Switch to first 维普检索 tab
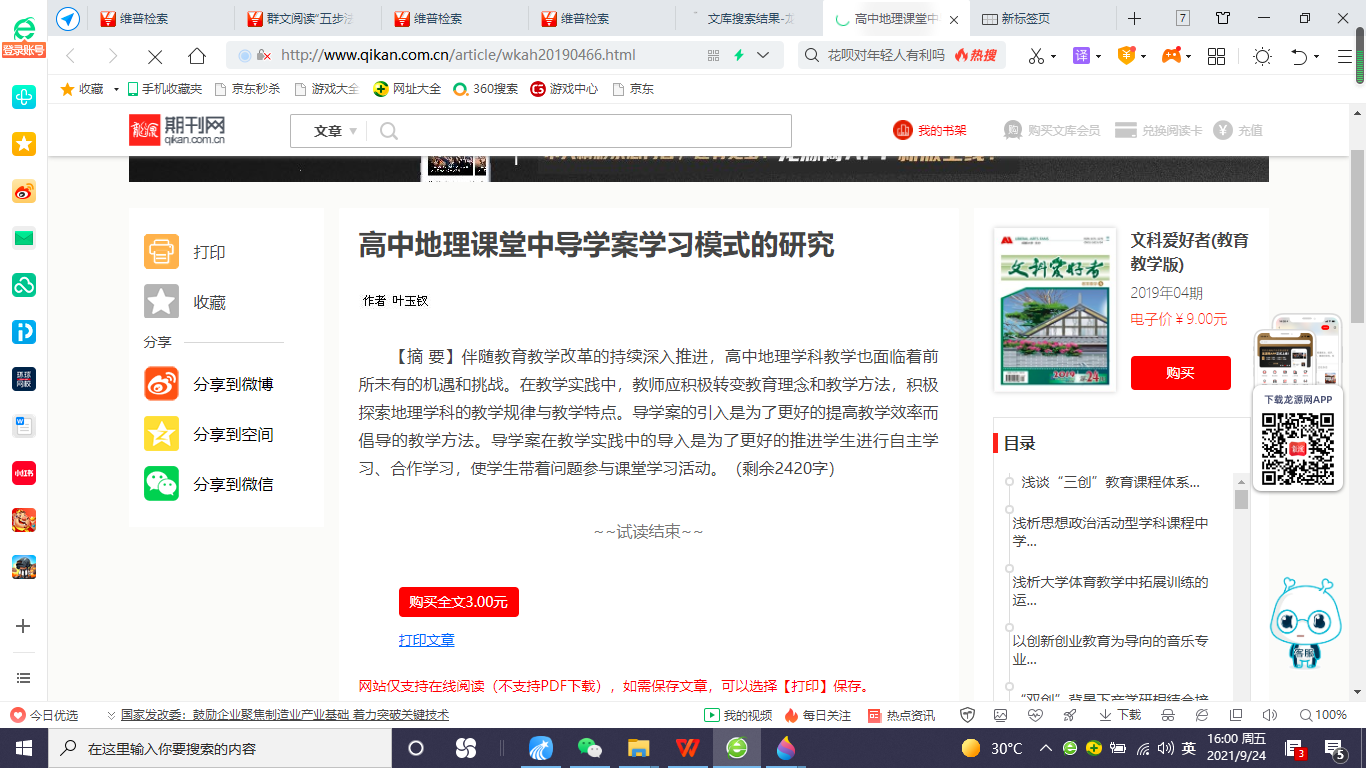 pyautogui.click(x=160, y=18)
